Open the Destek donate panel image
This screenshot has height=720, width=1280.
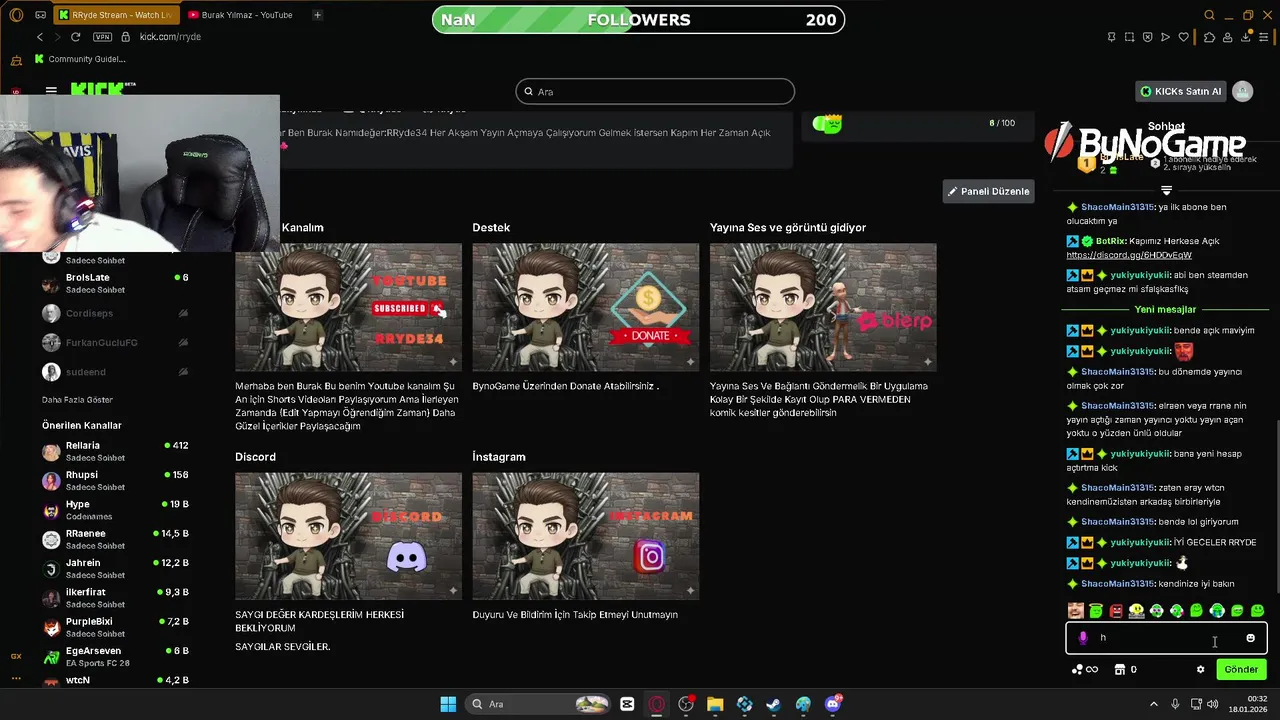pos(585,307)
